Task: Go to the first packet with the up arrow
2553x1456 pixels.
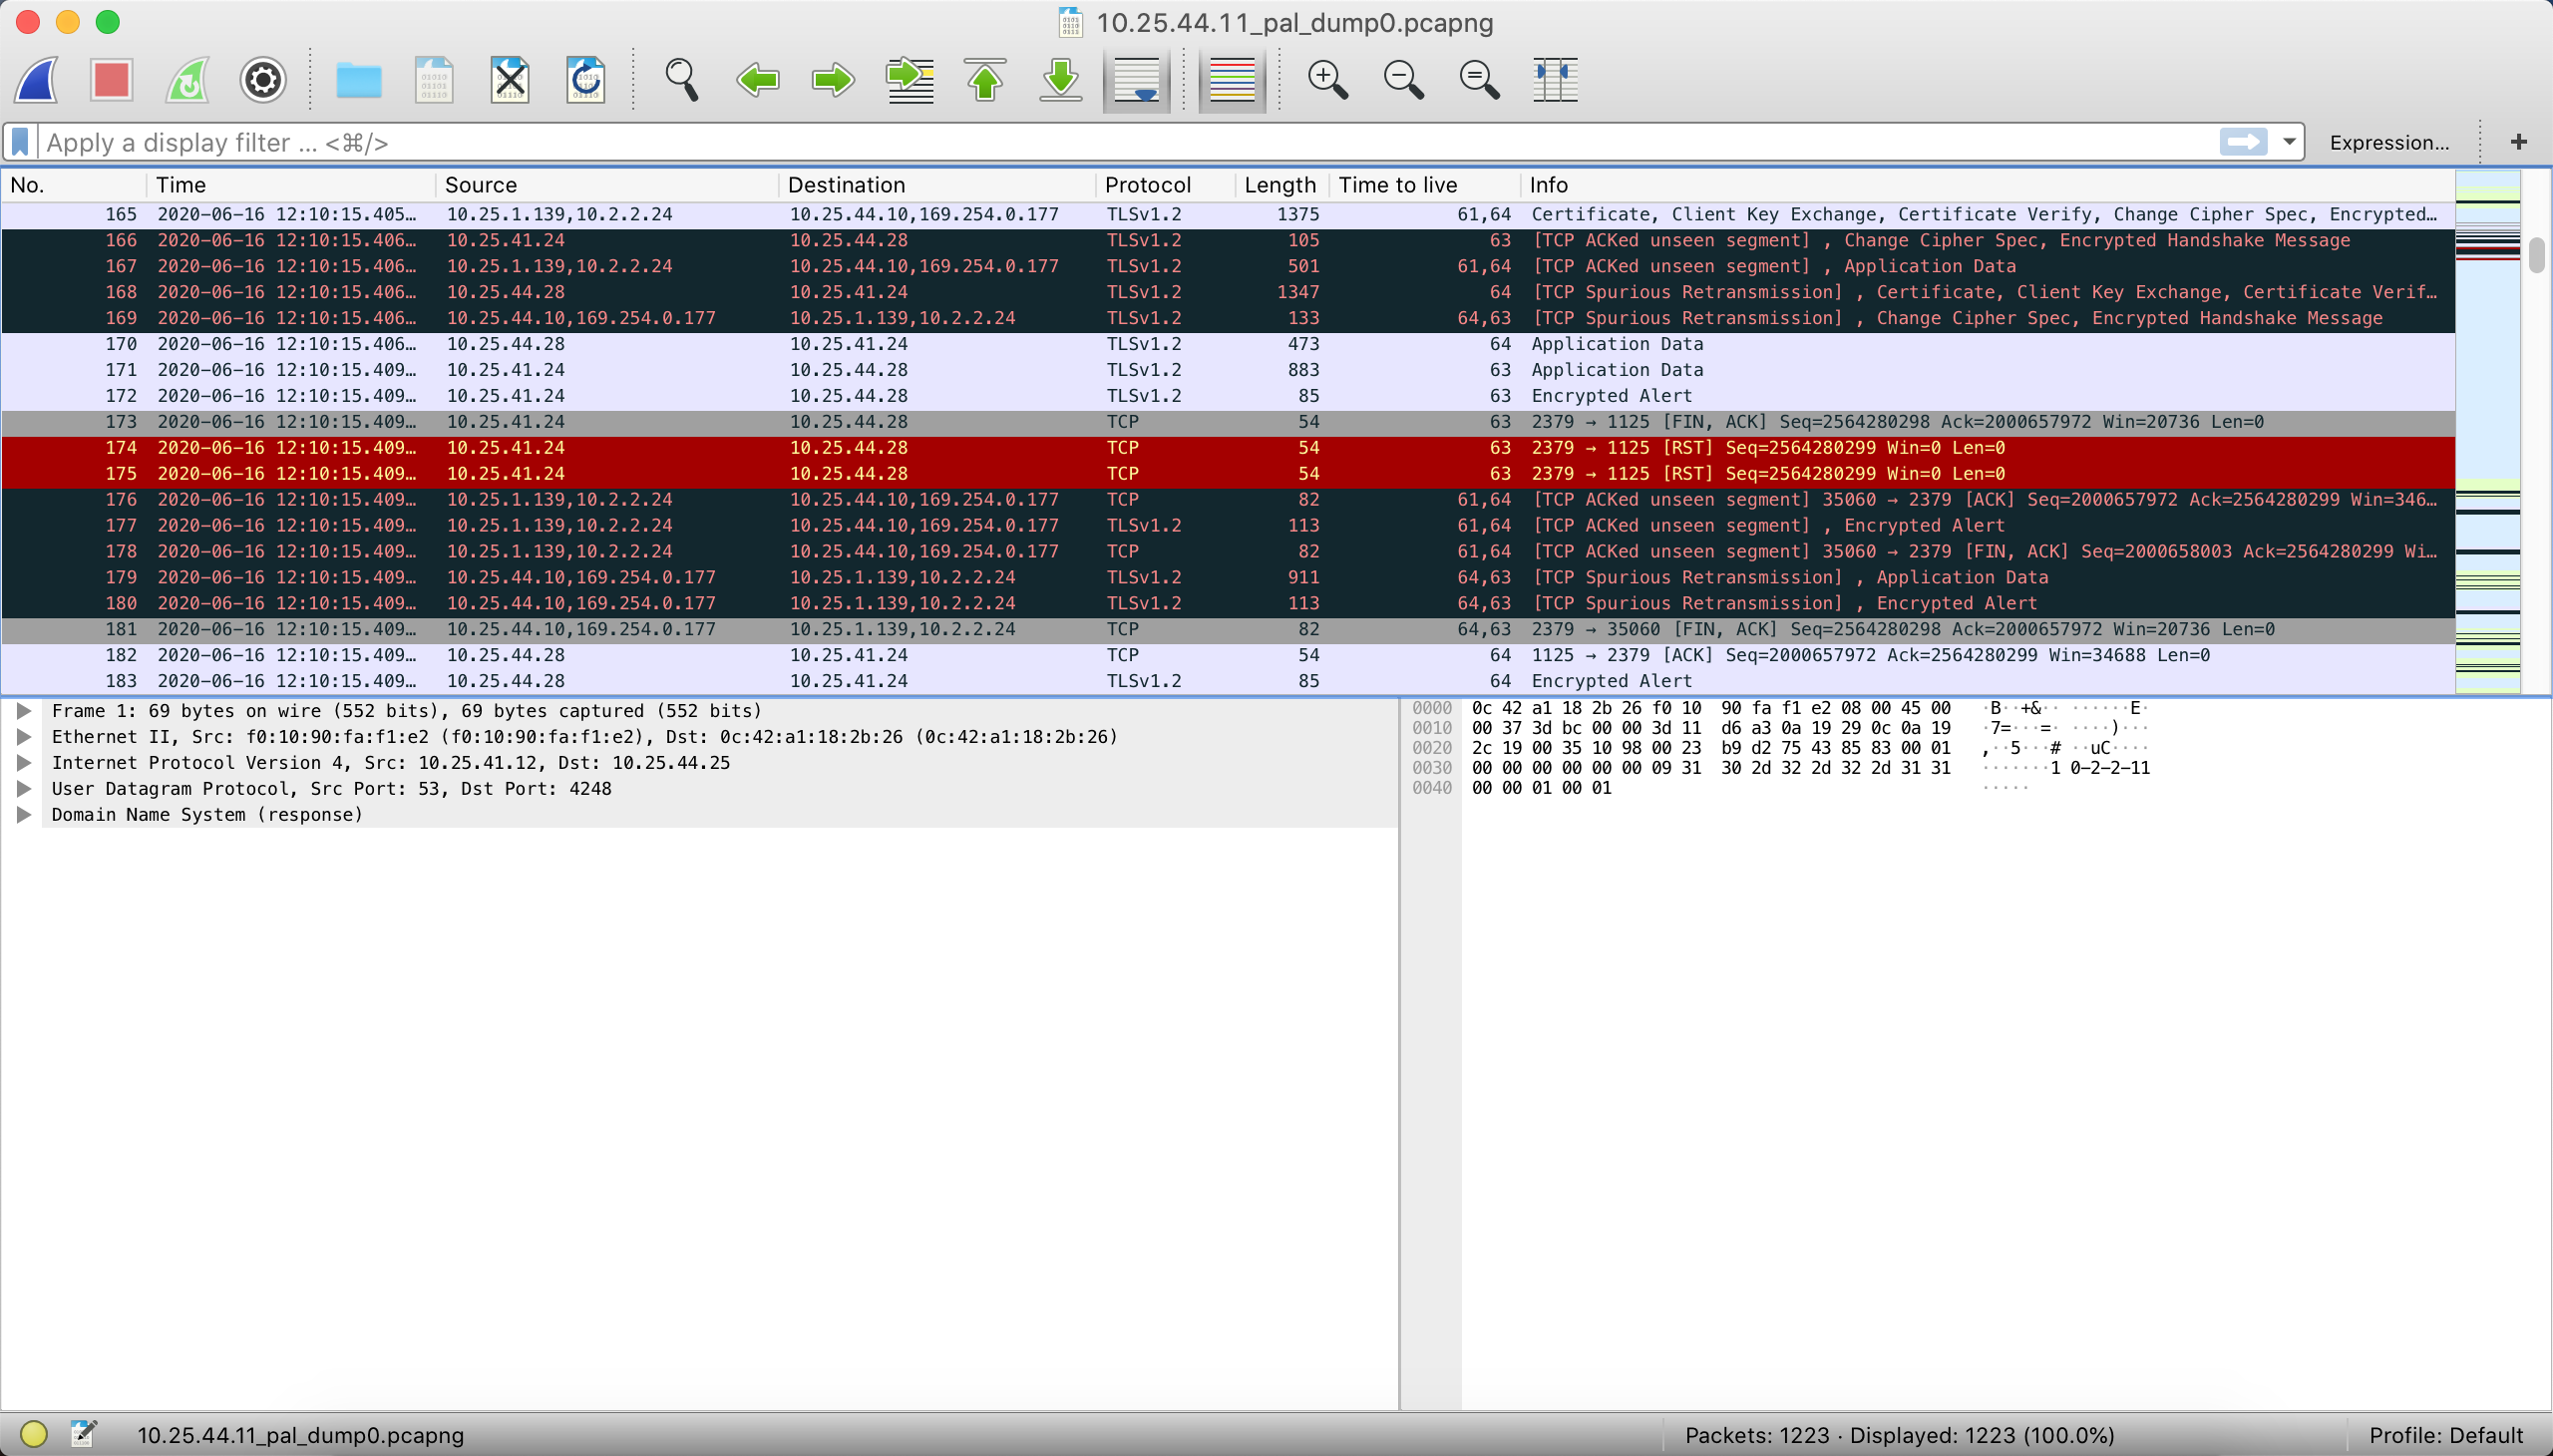Action: (x=985, y=80)
